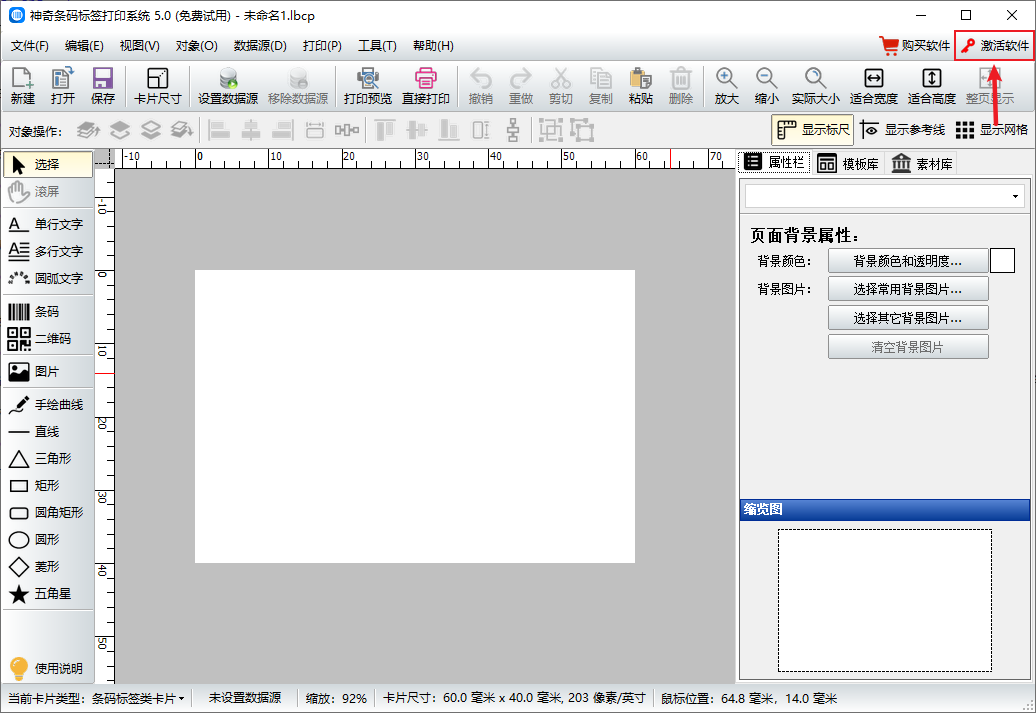Open 打印预览 print preview

coord(367,86)
